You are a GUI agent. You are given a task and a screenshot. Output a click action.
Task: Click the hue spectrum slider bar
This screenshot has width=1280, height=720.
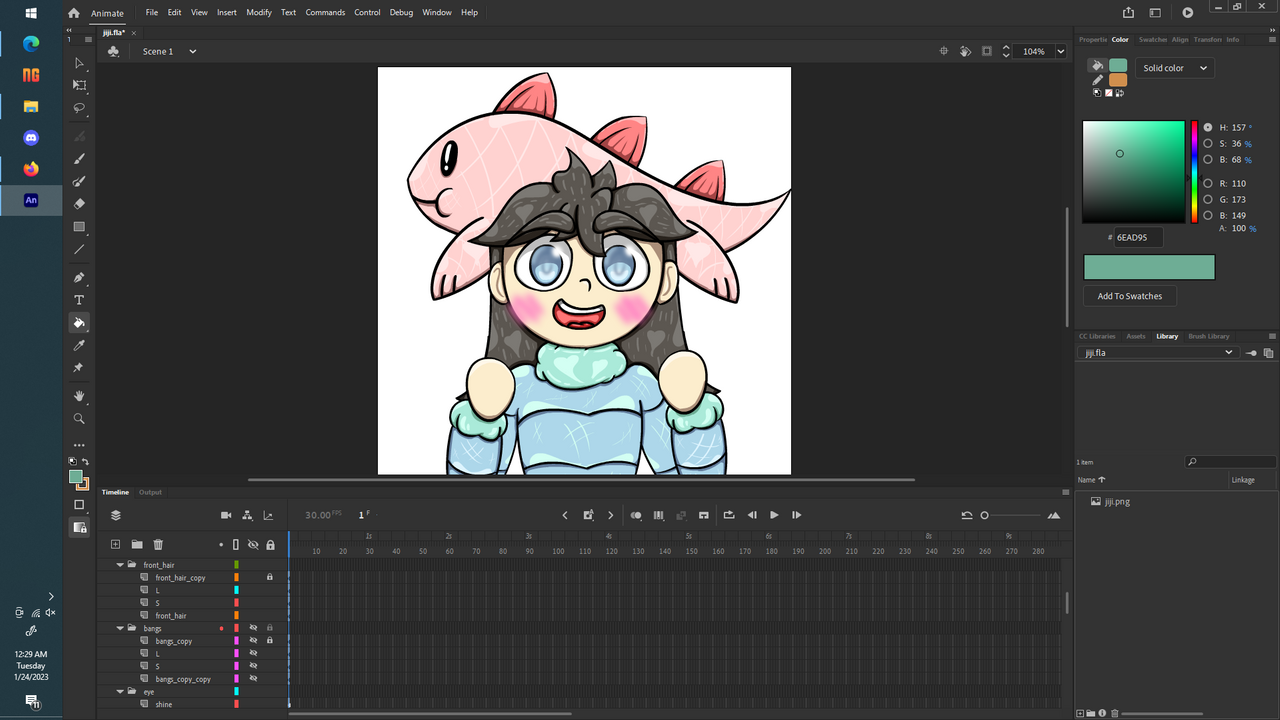[1194, 172]
